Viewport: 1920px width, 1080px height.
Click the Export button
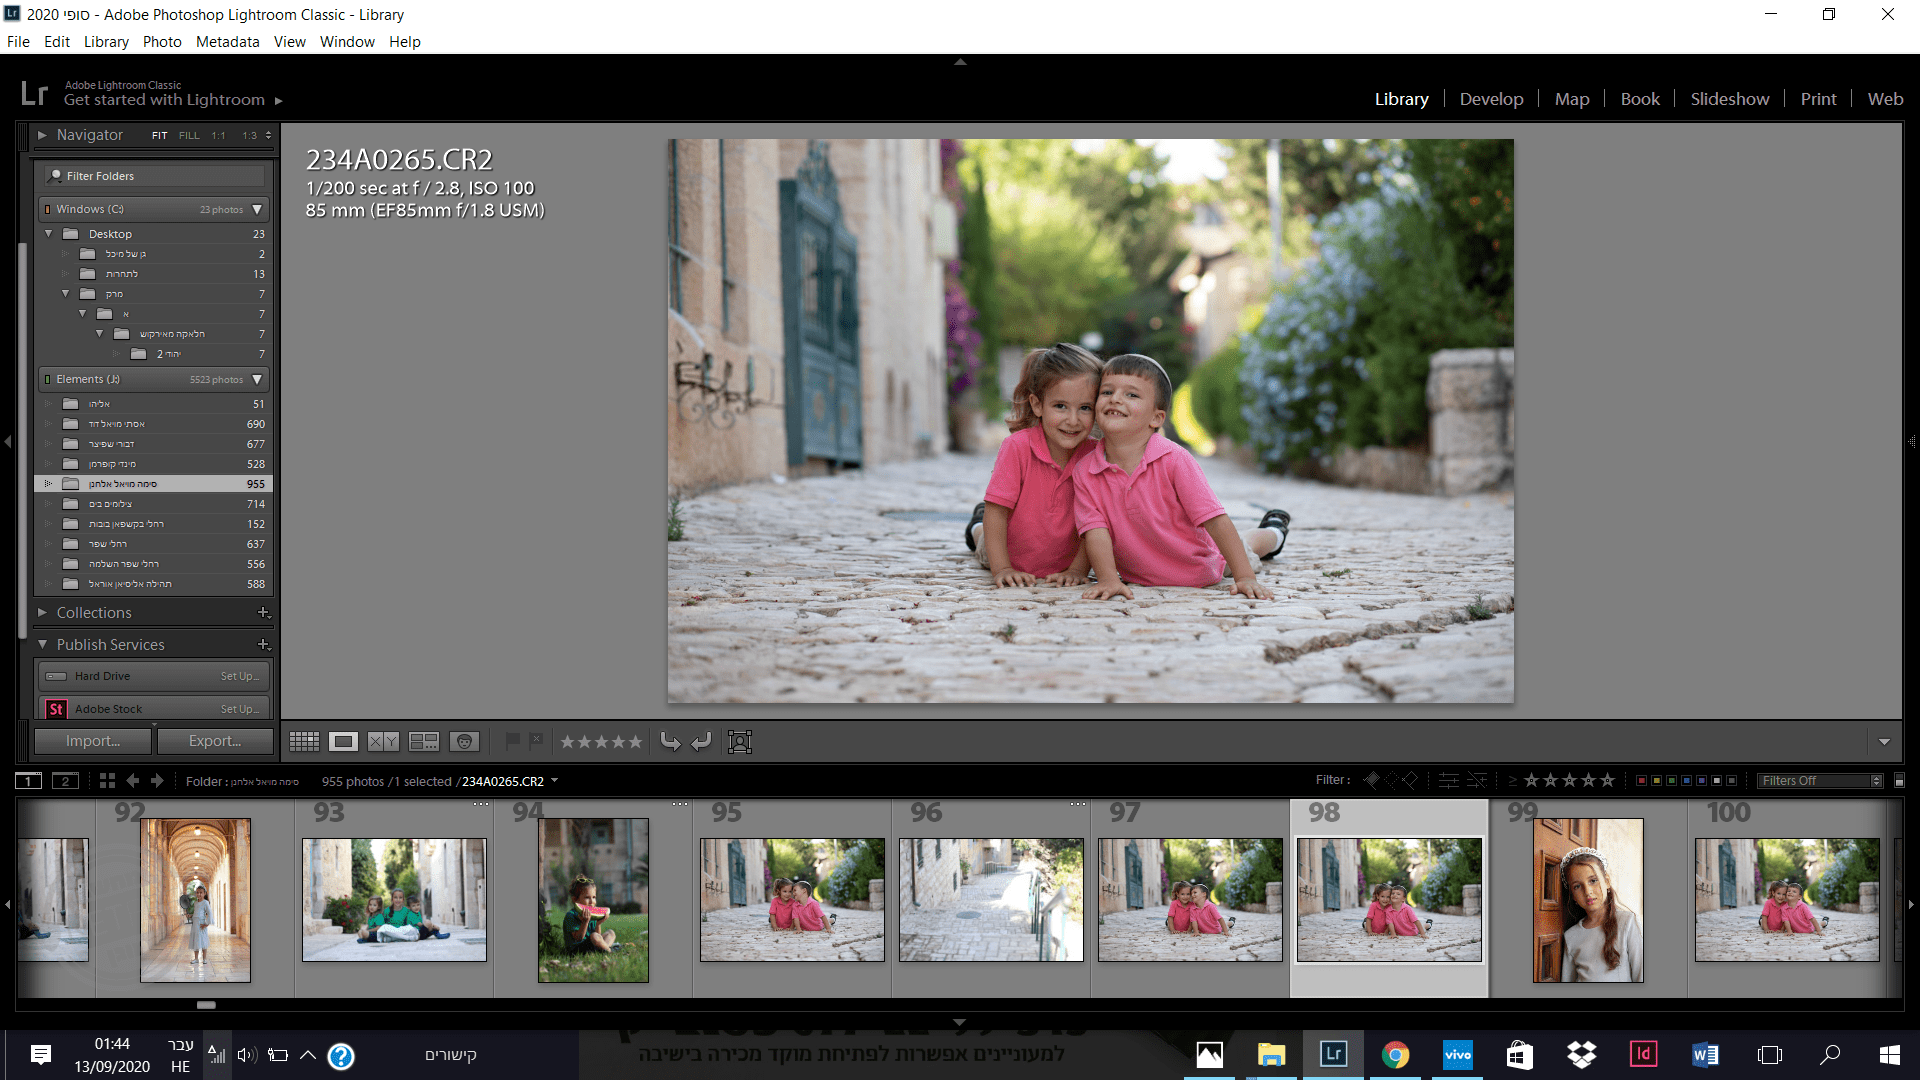[x=215, y=741]
